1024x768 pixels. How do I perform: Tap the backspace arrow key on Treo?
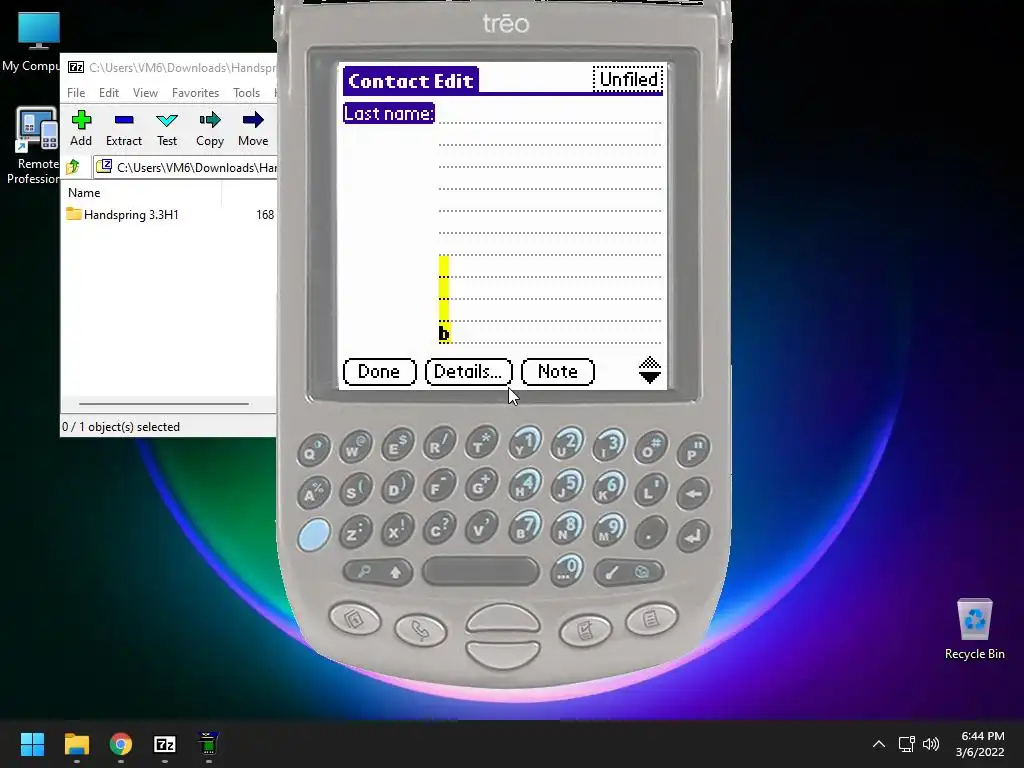[693, 492]
